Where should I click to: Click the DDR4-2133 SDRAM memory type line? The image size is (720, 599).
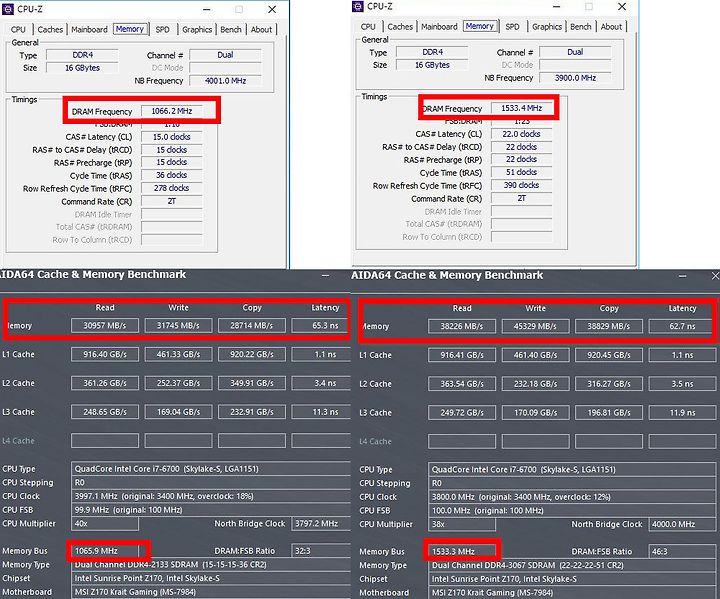[x=211, y=565]
